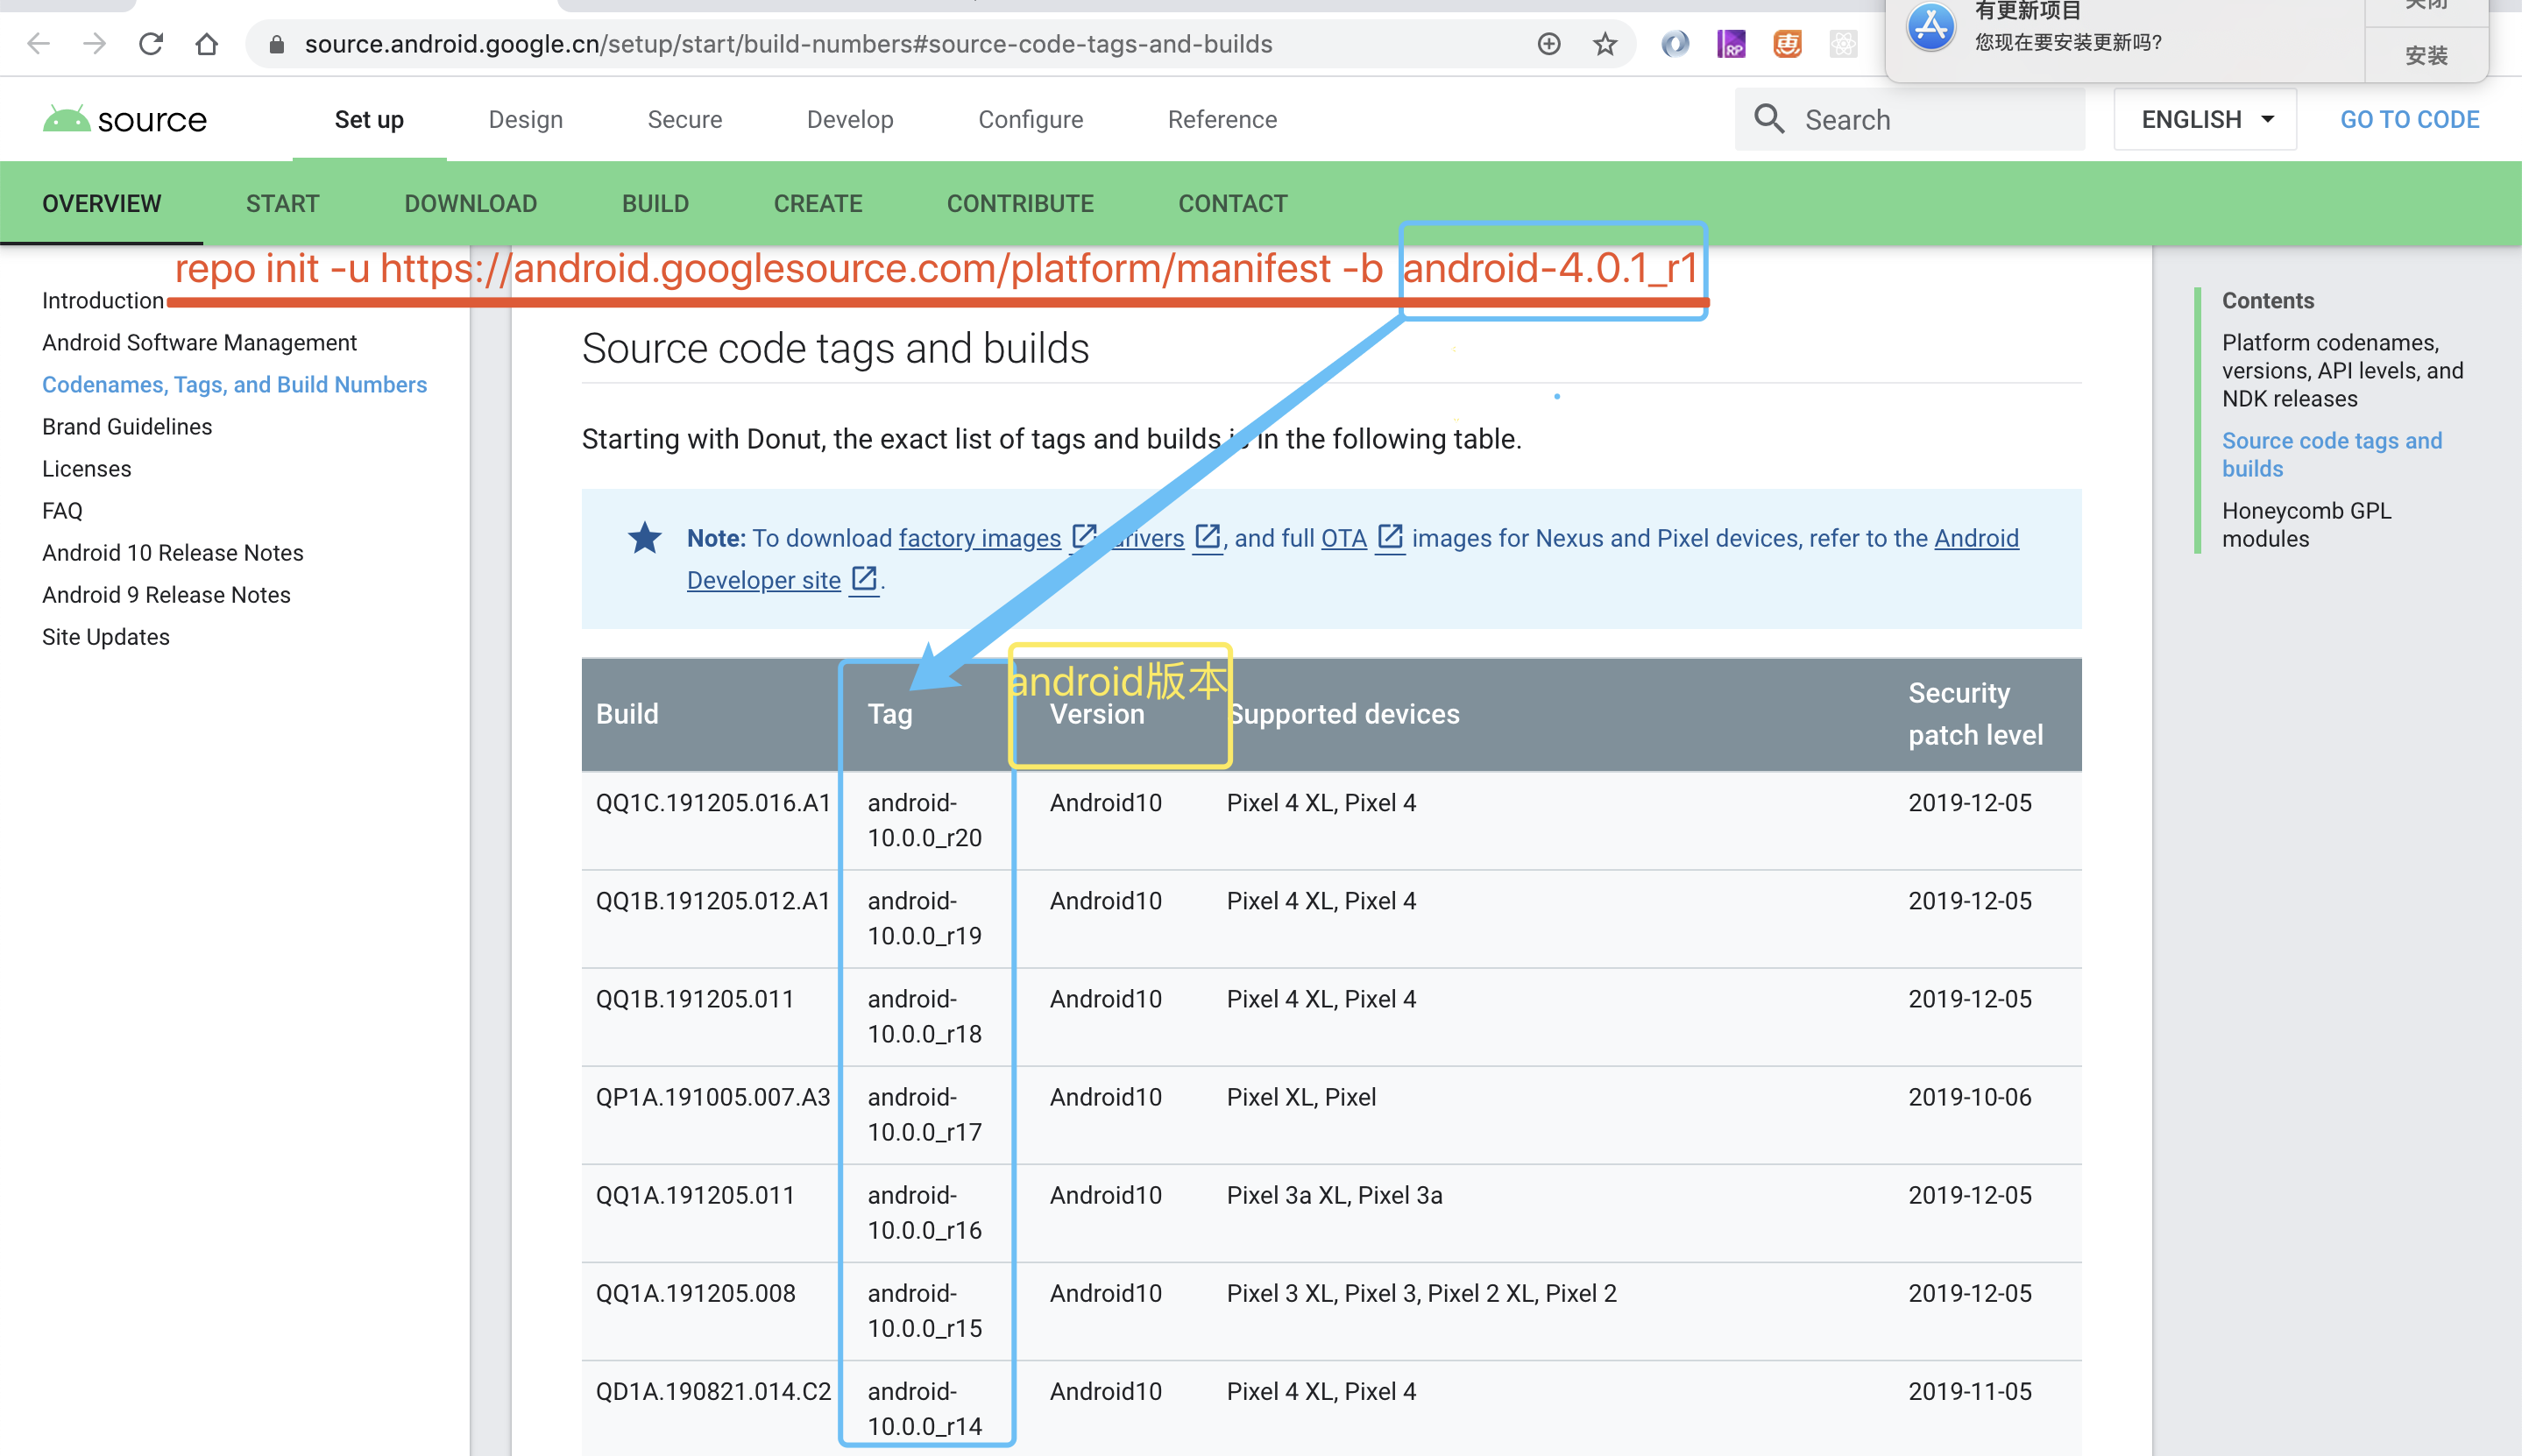Click the android-10.0.0_r17 tag cell
2522x1456 pixels.
(925, 1114)
